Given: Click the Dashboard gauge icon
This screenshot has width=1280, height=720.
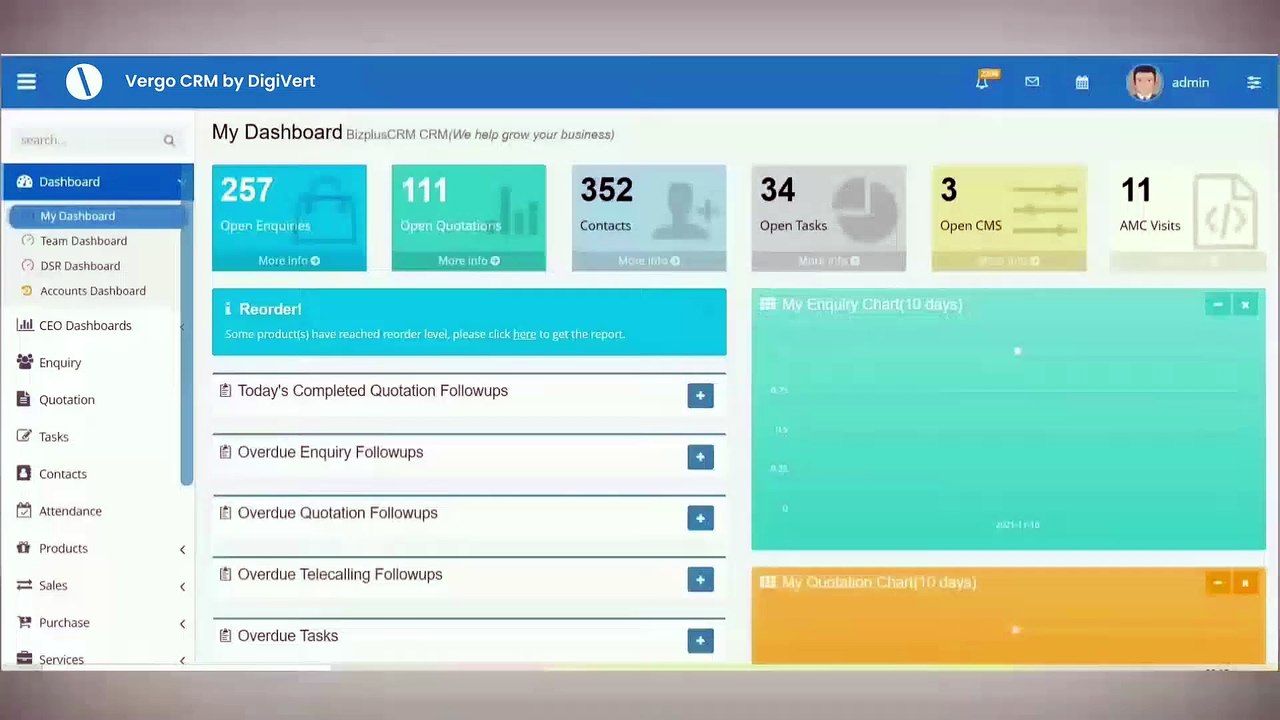Looking at the screenshot, I should 24,181.
